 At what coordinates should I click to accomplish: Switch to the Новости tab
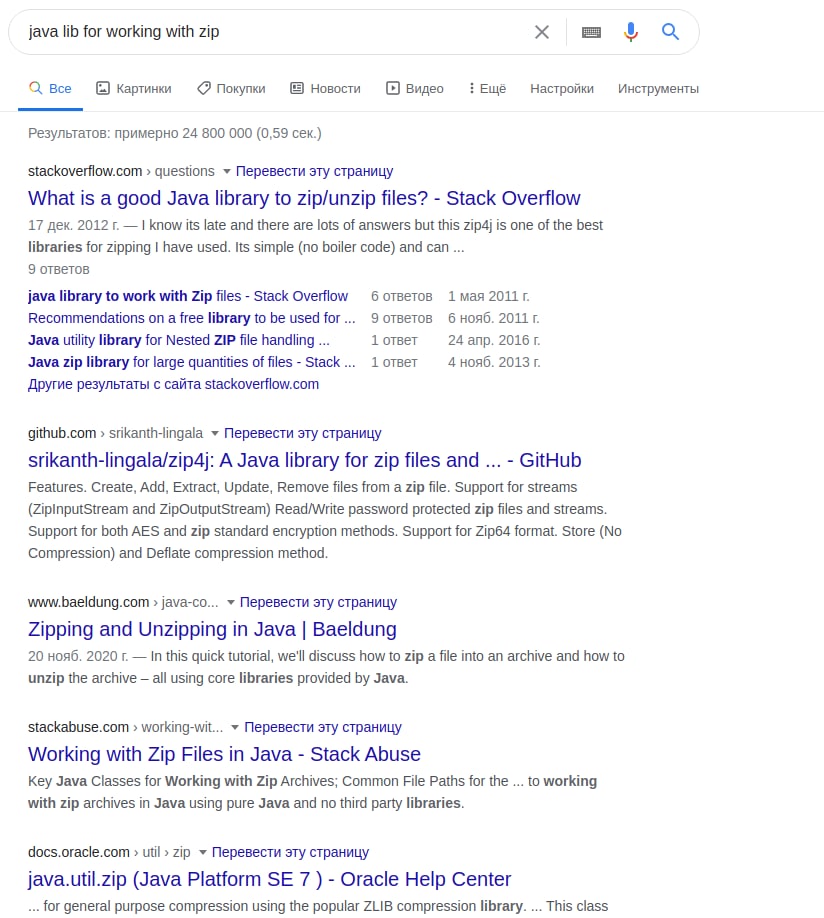pyautogui.click(x=326, y=88)
